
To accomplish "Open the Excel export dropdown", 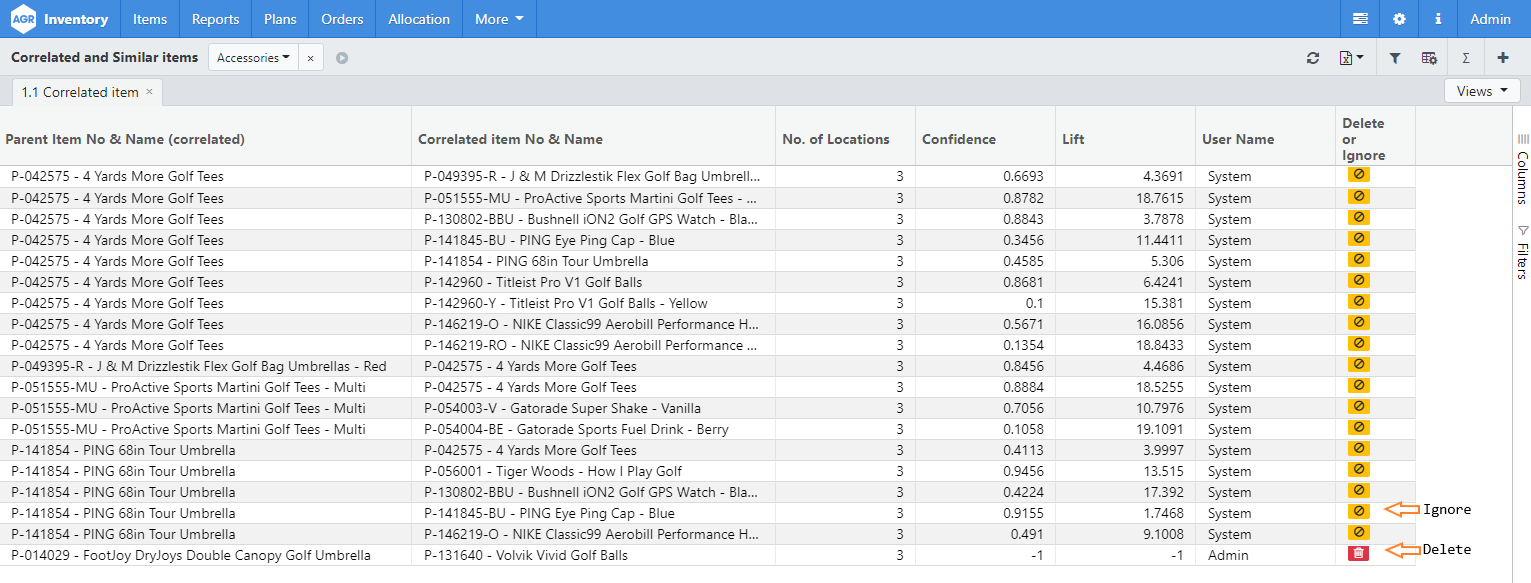I will coord(1351,58).
